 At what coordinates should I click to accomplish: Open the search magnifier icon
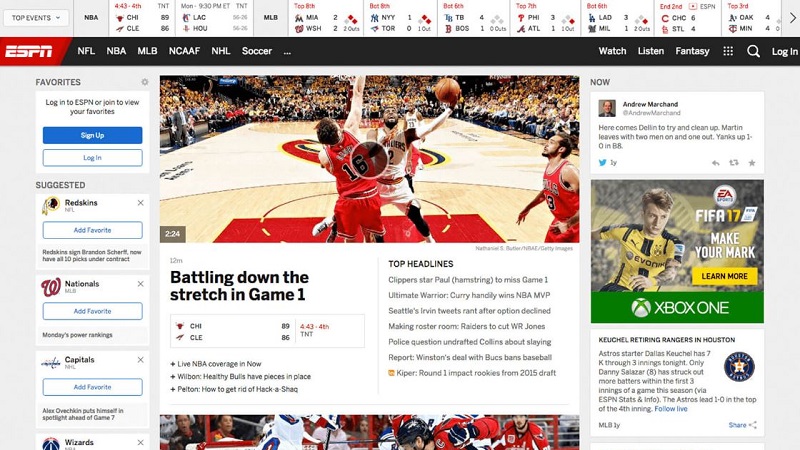click(753, 51)
